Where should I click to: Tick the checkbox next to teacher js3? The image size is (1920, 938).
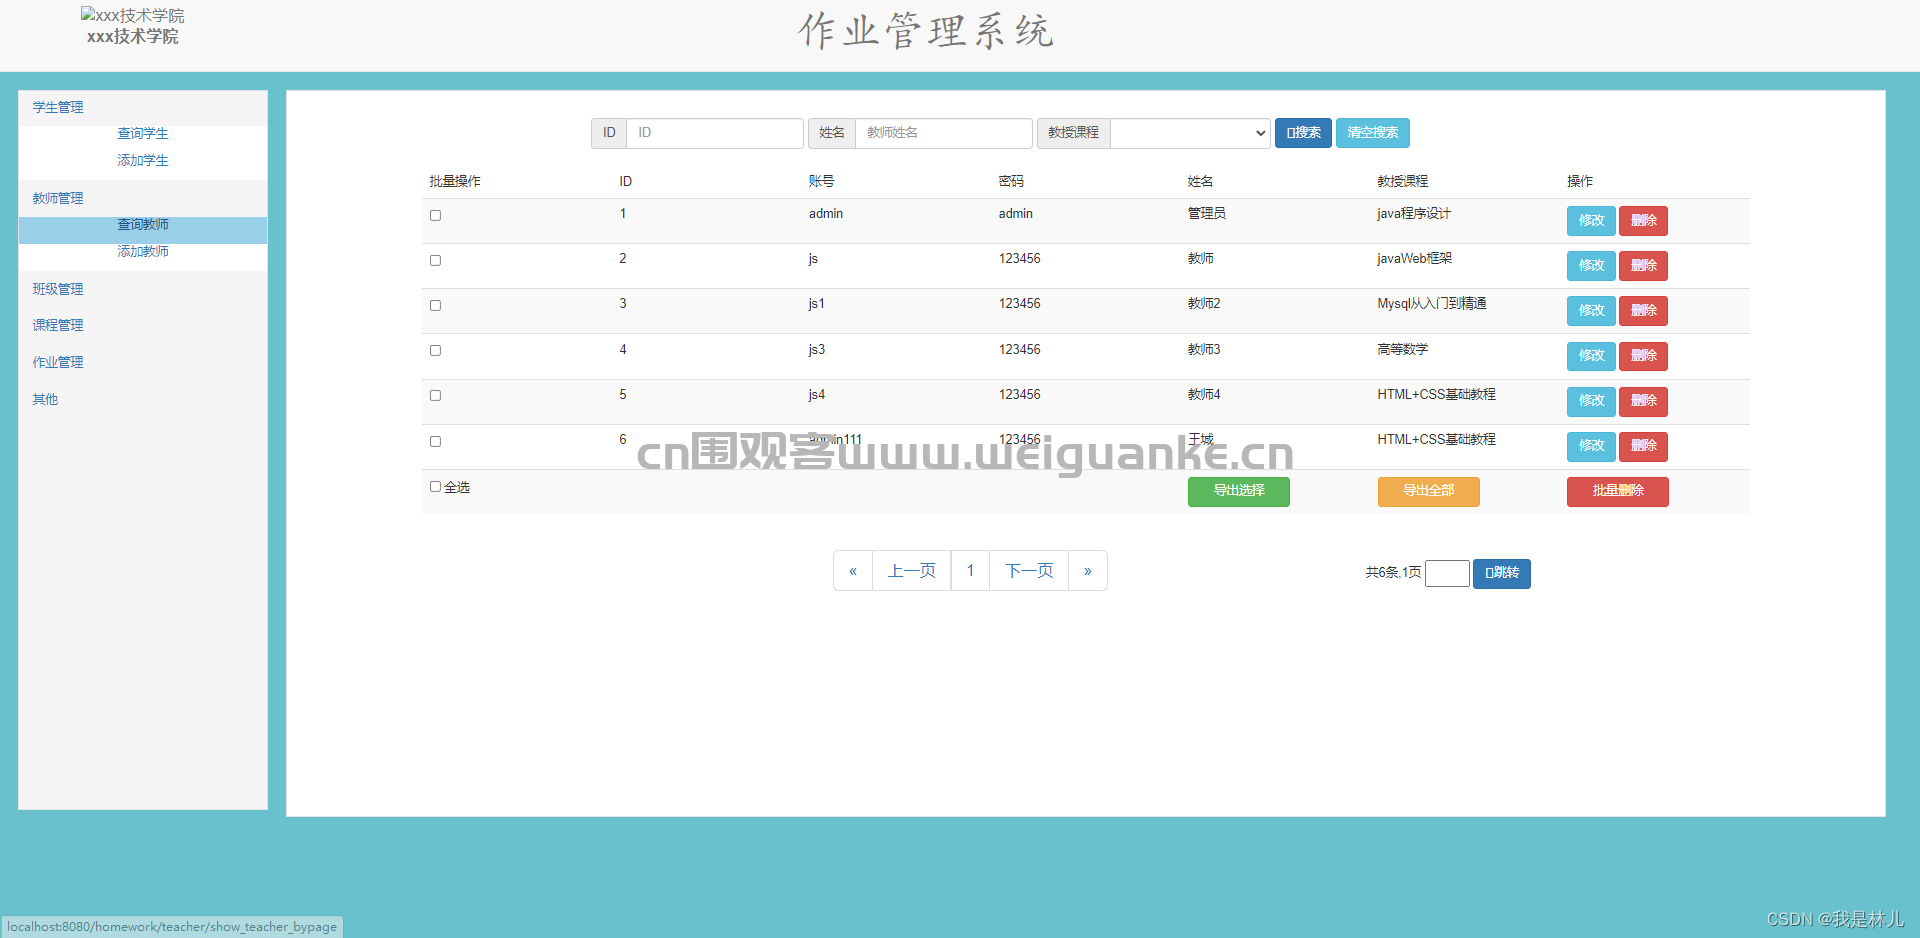click(435, 350)
